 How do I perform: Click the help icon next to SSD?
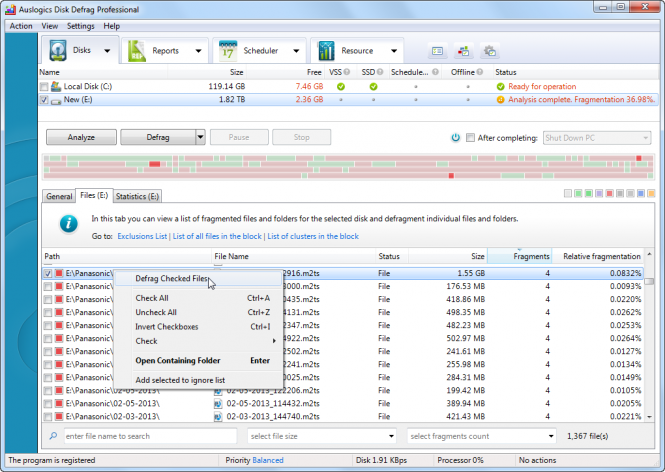tap(380, 72)
